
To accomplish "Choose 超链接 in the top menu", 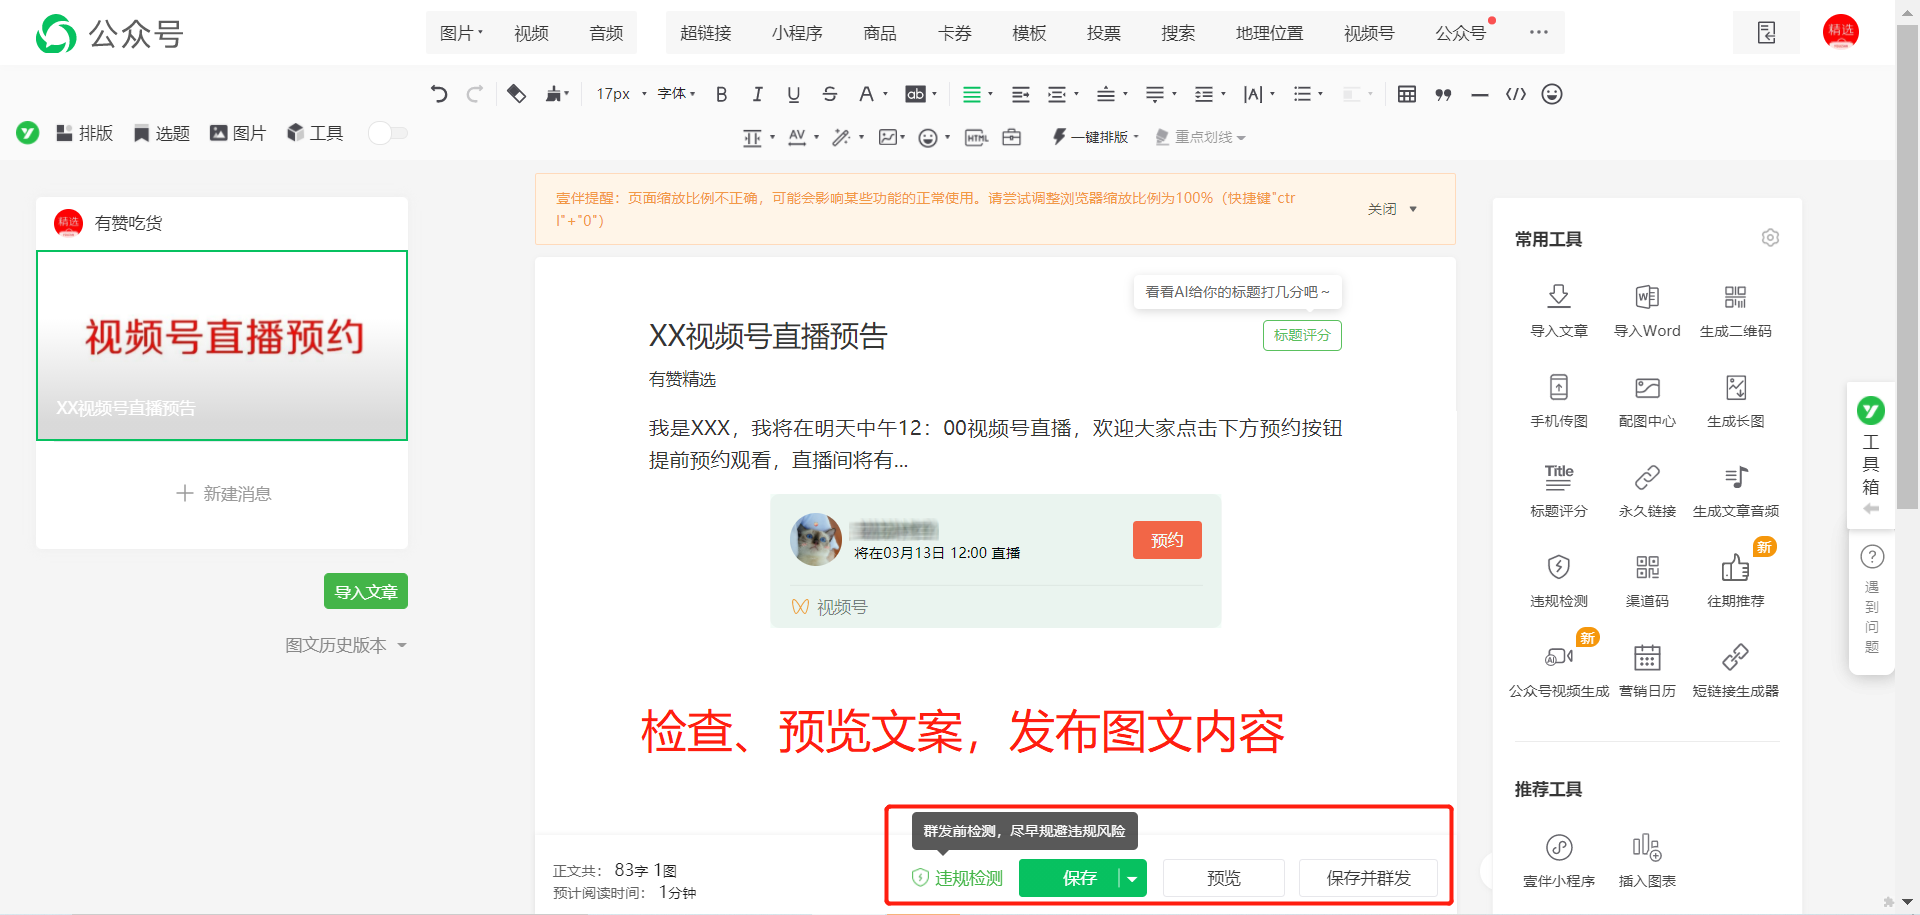I will pyautogui.click(x=706, y=33).
